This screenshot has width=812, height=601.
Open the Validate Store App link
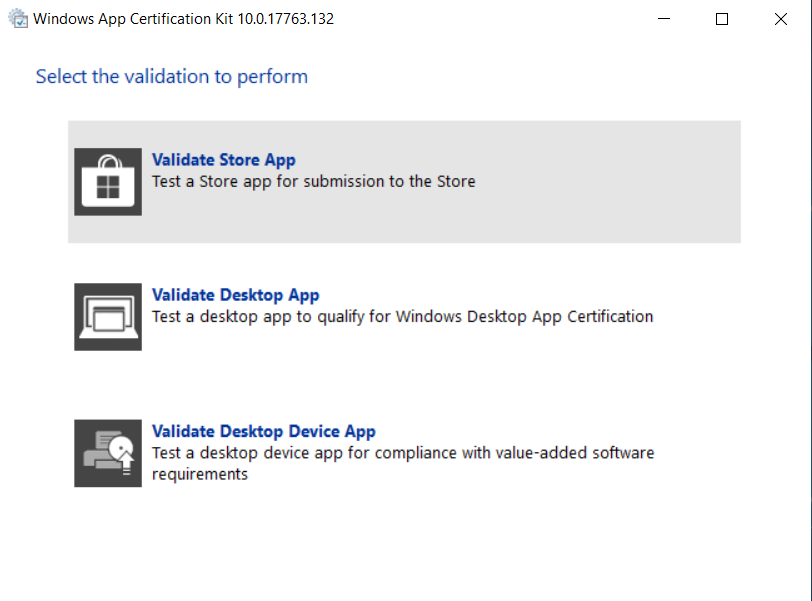point(224,160)
